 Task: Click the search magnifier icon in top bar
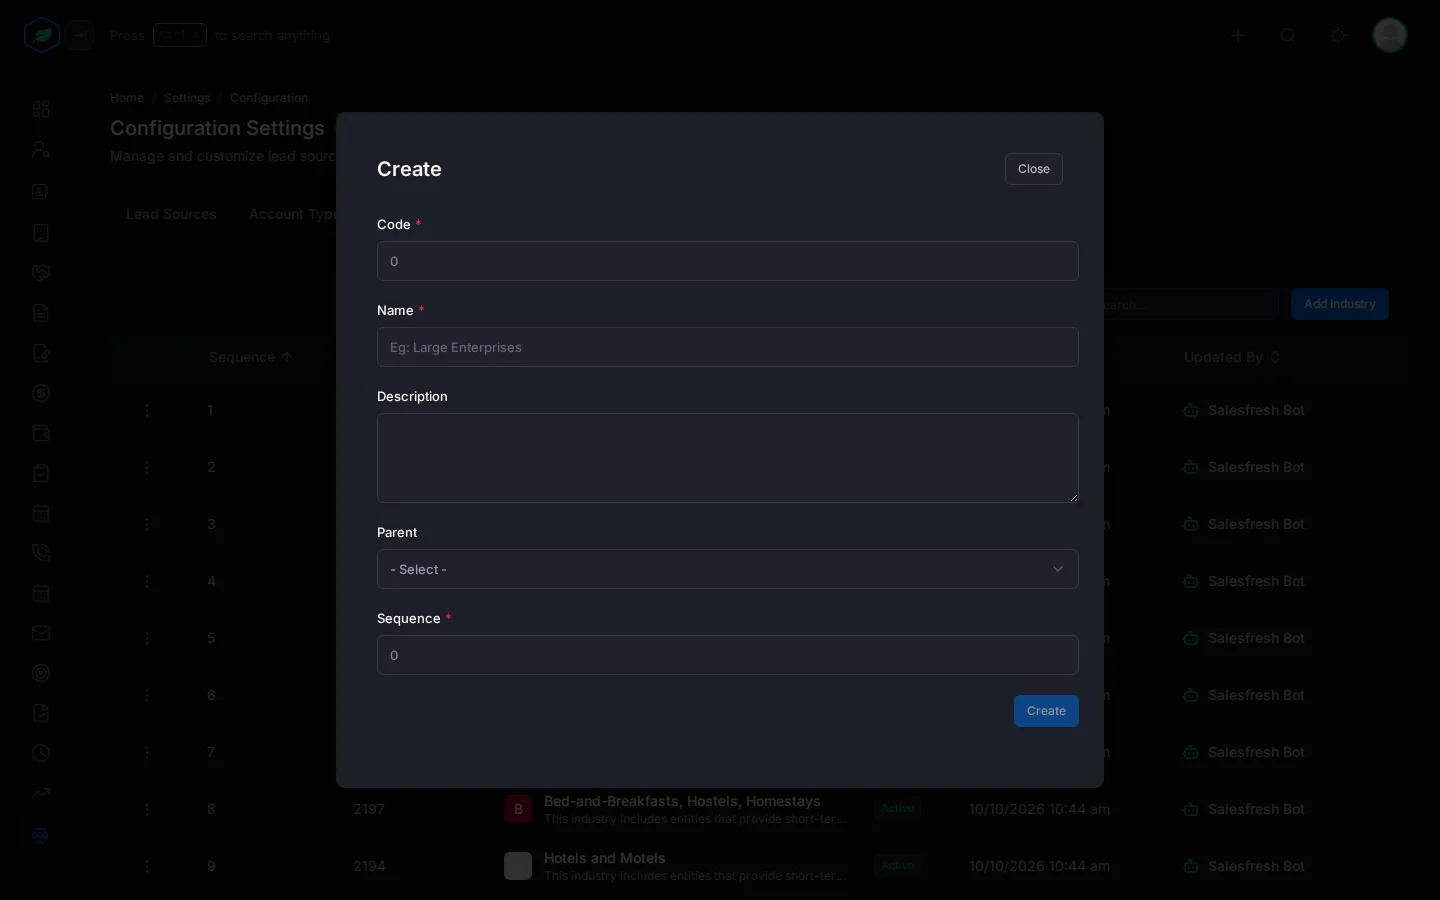tap(1288, 36)
